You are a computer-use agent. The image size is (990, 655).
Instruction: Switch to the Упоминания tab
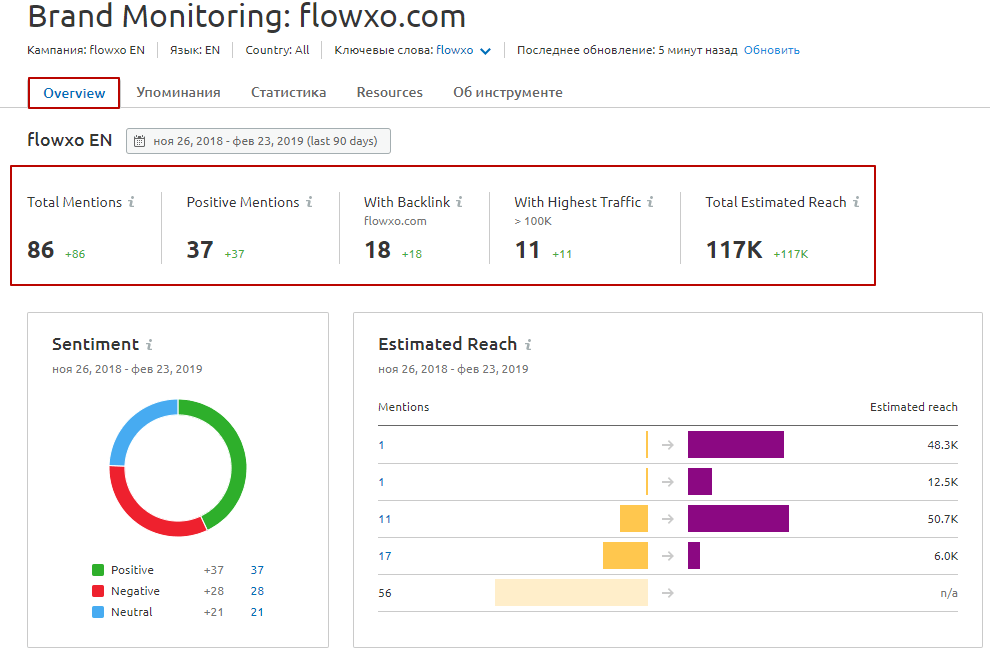tap(178, 93)
